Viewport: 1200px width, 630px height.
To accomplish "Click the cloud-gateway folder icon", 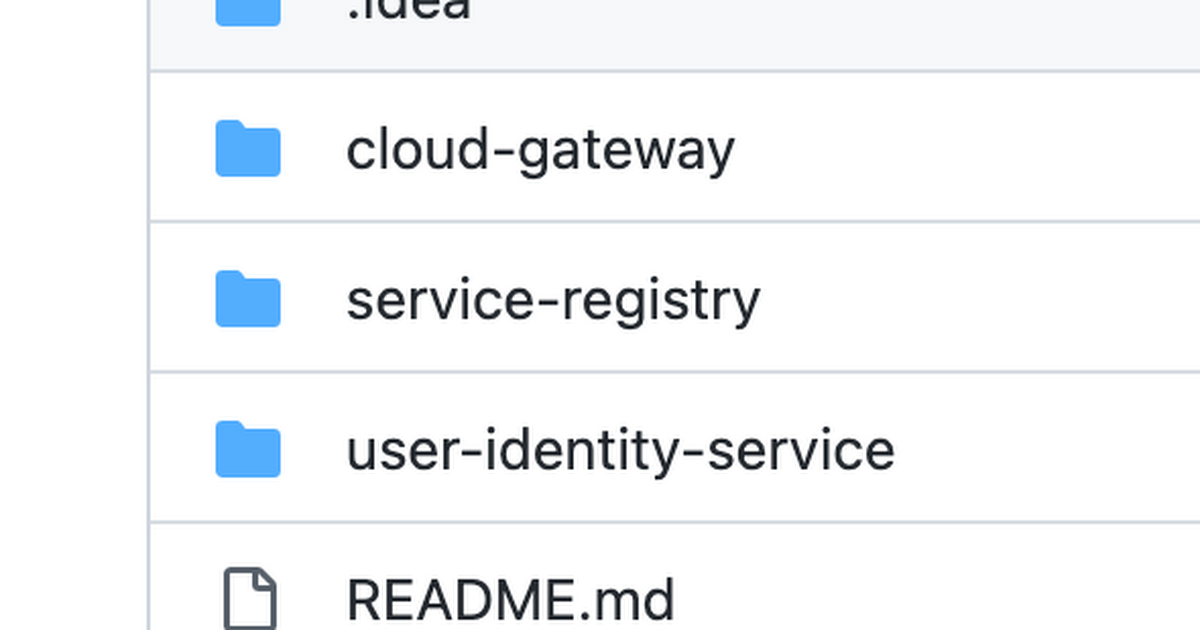I will click(247, 148).
